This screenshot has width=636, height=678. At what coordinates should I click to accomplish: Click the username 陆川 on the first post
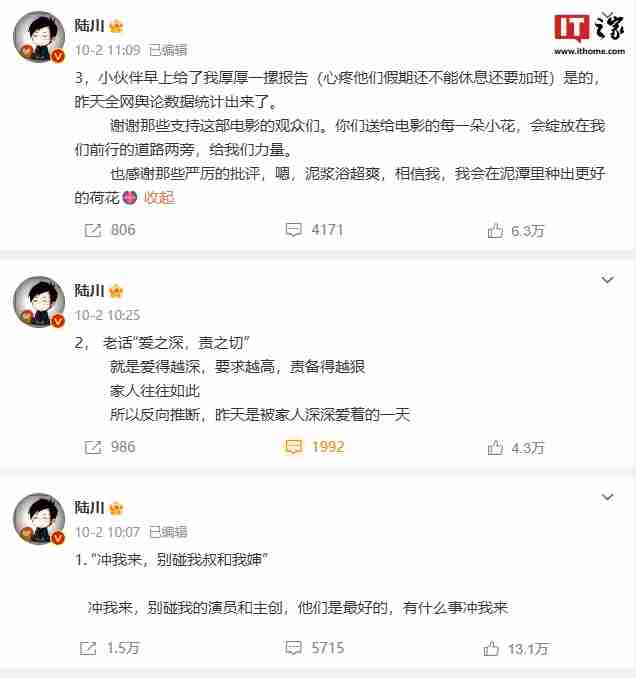tap(89, 26)
